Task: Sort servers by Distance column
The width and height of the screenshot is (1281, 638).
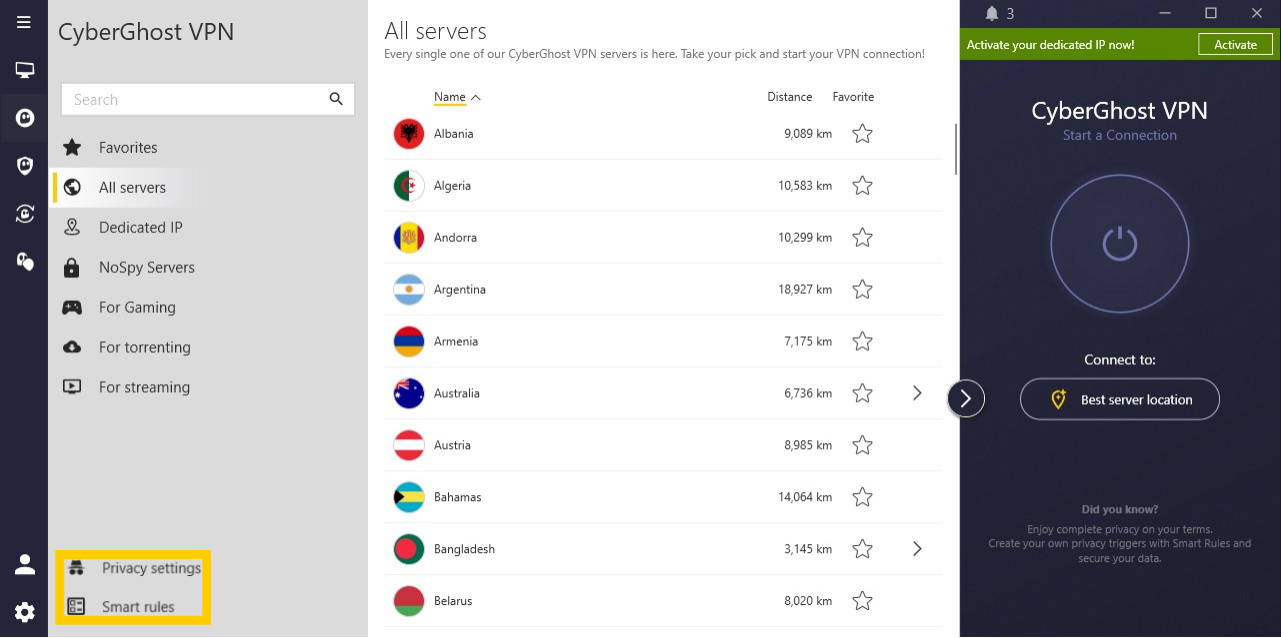Action: point(789,97)
